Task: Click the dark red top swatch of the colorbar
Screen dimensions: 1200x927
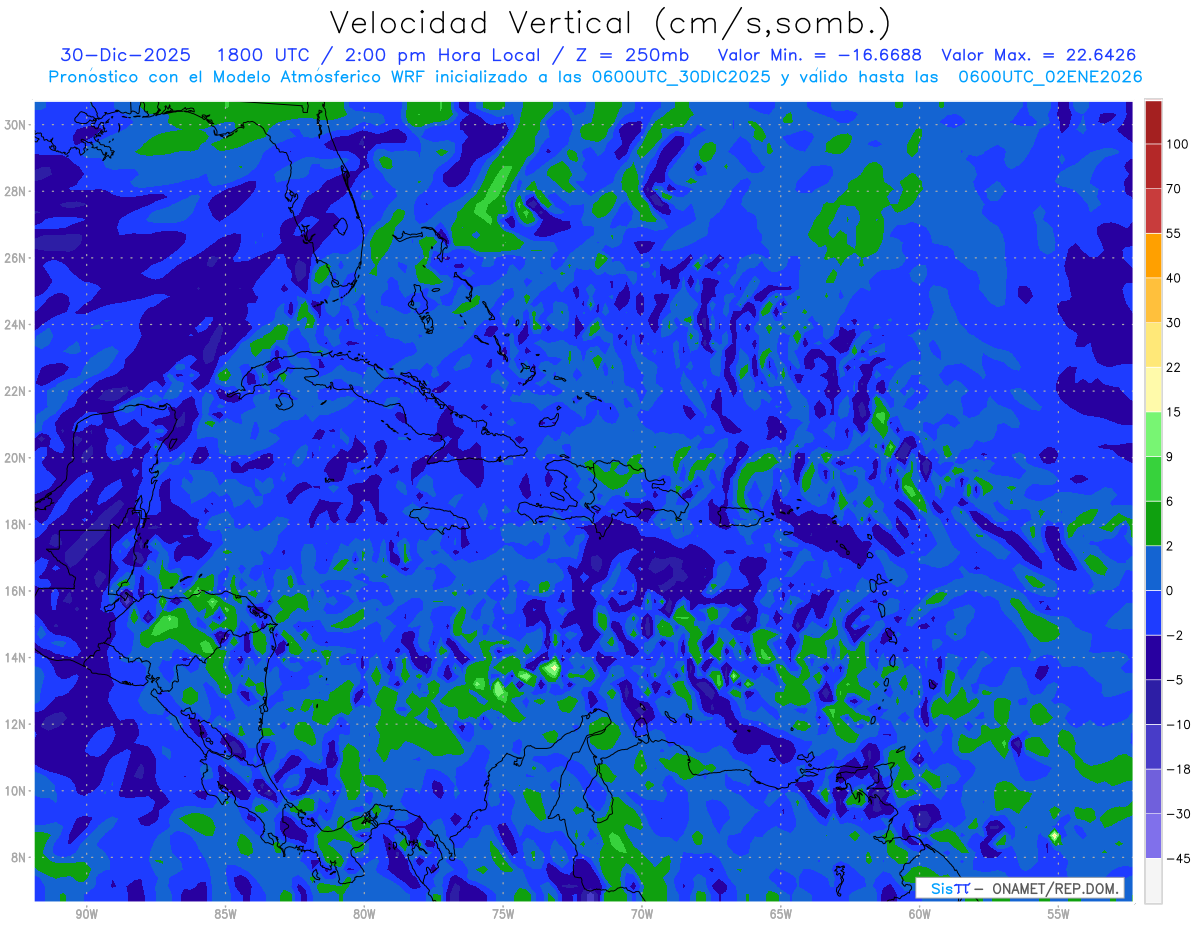Action: pos(1153,122)
